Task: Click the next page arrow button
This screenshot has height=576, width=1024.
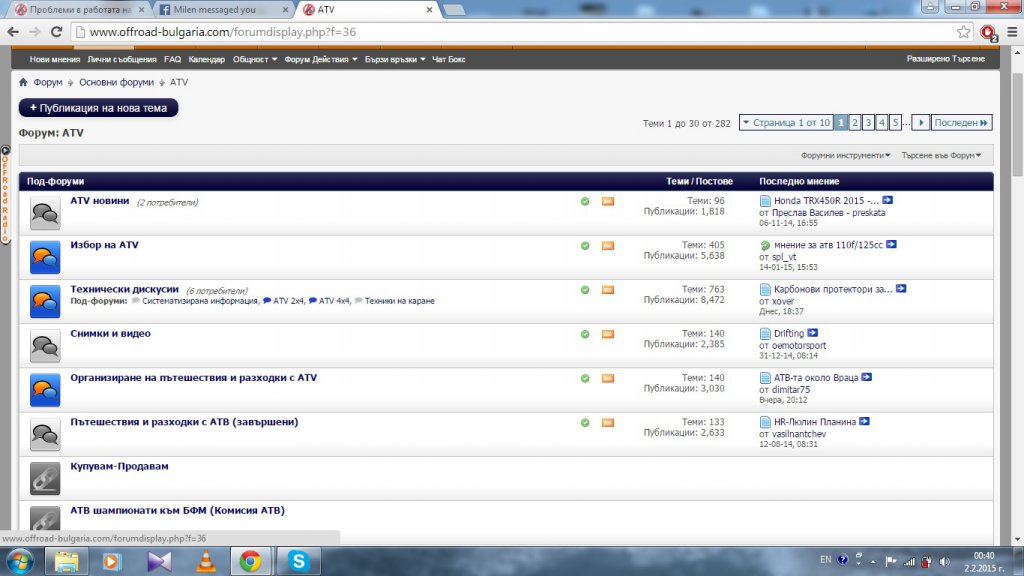Action: 920,123
